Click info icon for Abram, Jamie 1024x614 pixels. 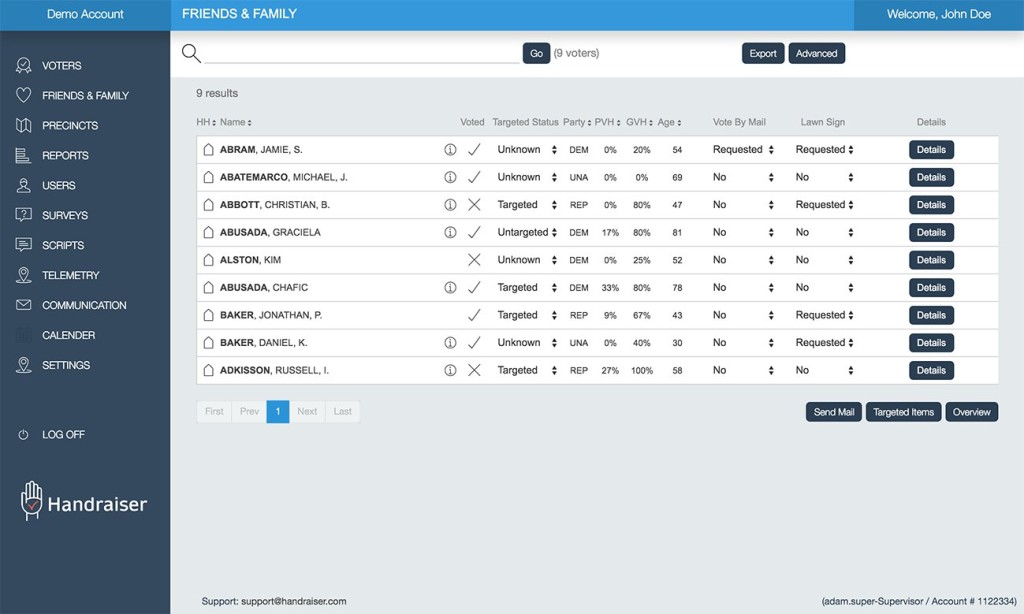[x=450, y=150]
